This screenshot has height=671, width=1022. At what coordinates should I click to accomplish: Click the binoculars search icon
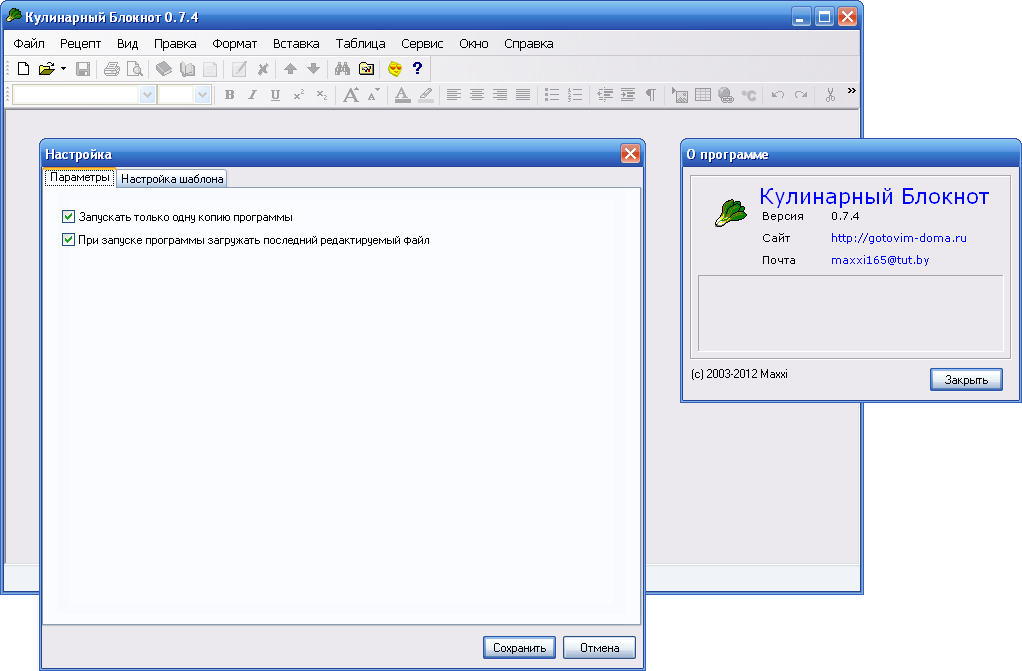tap(342, 68)
